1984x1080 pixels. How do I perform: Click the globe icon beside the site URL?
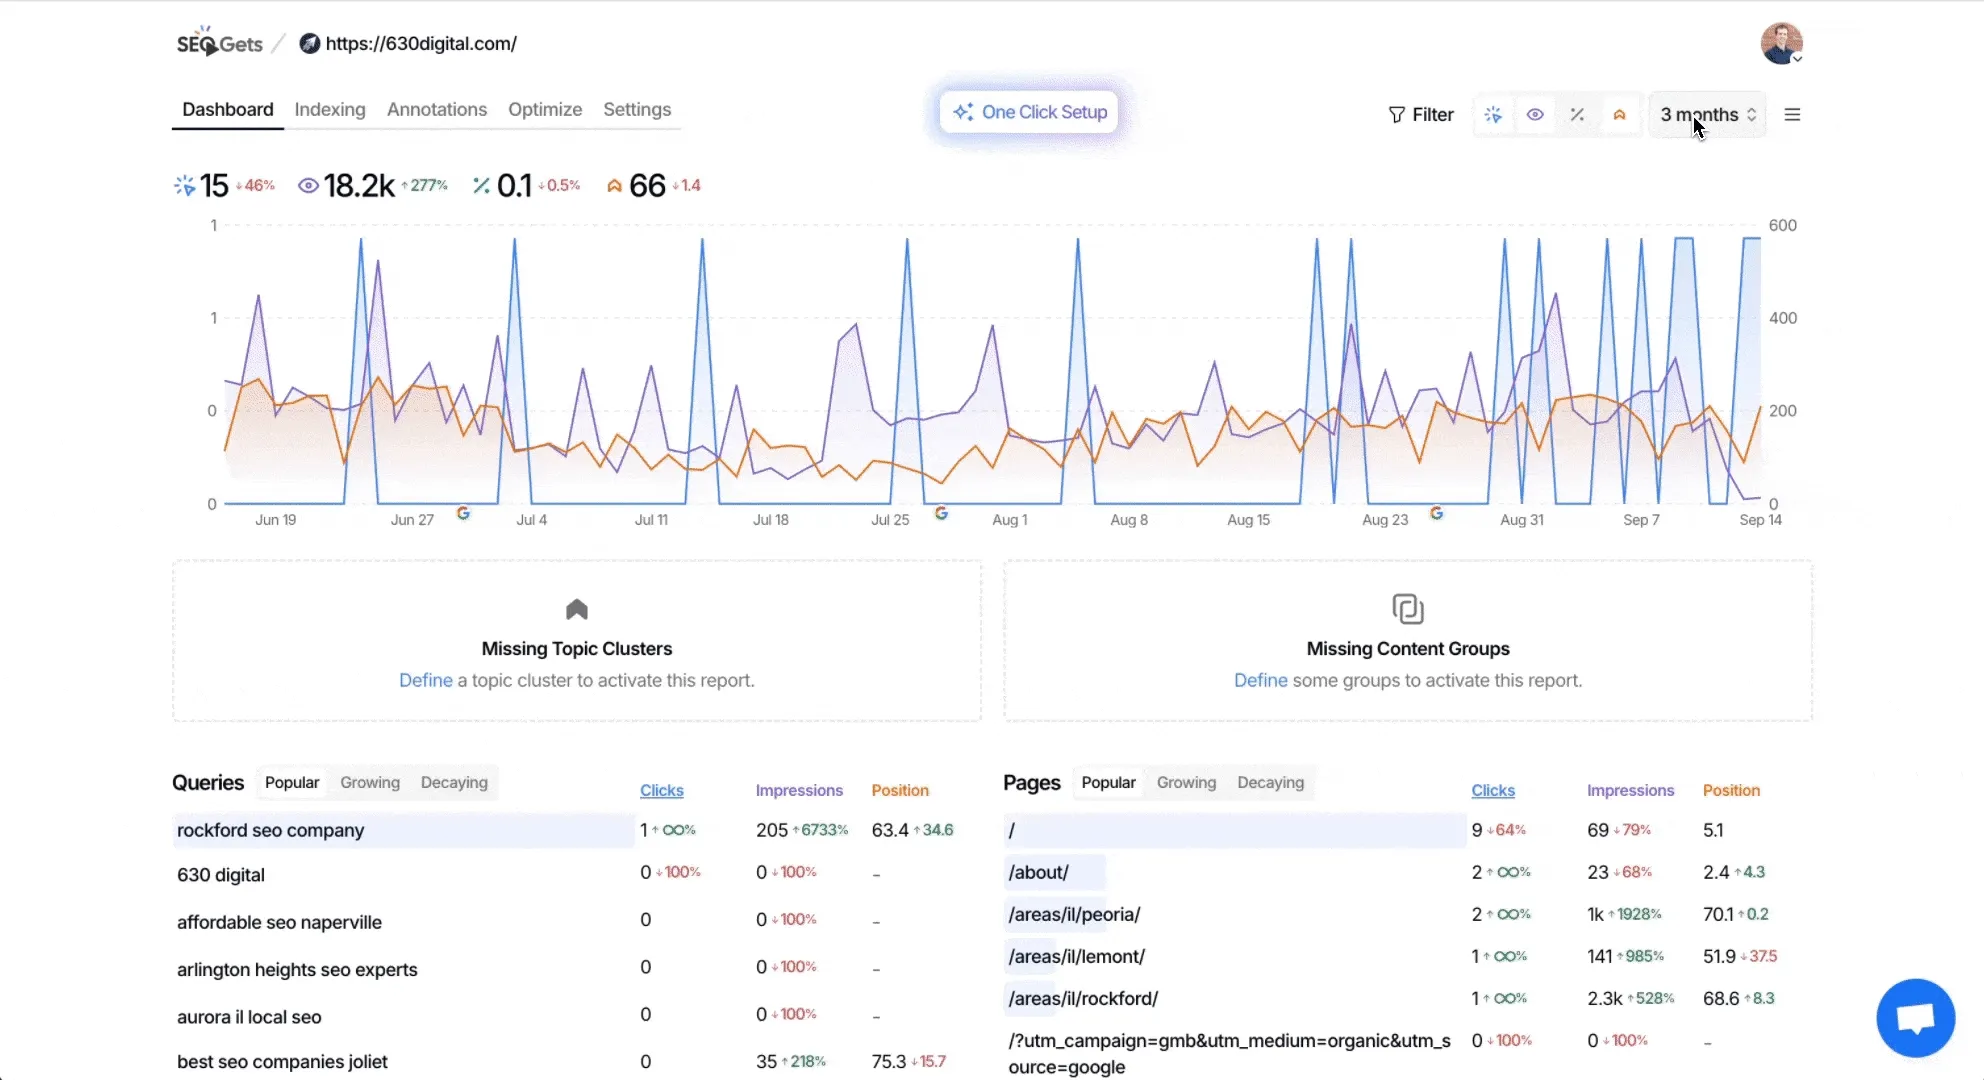(x=309, y=43)
